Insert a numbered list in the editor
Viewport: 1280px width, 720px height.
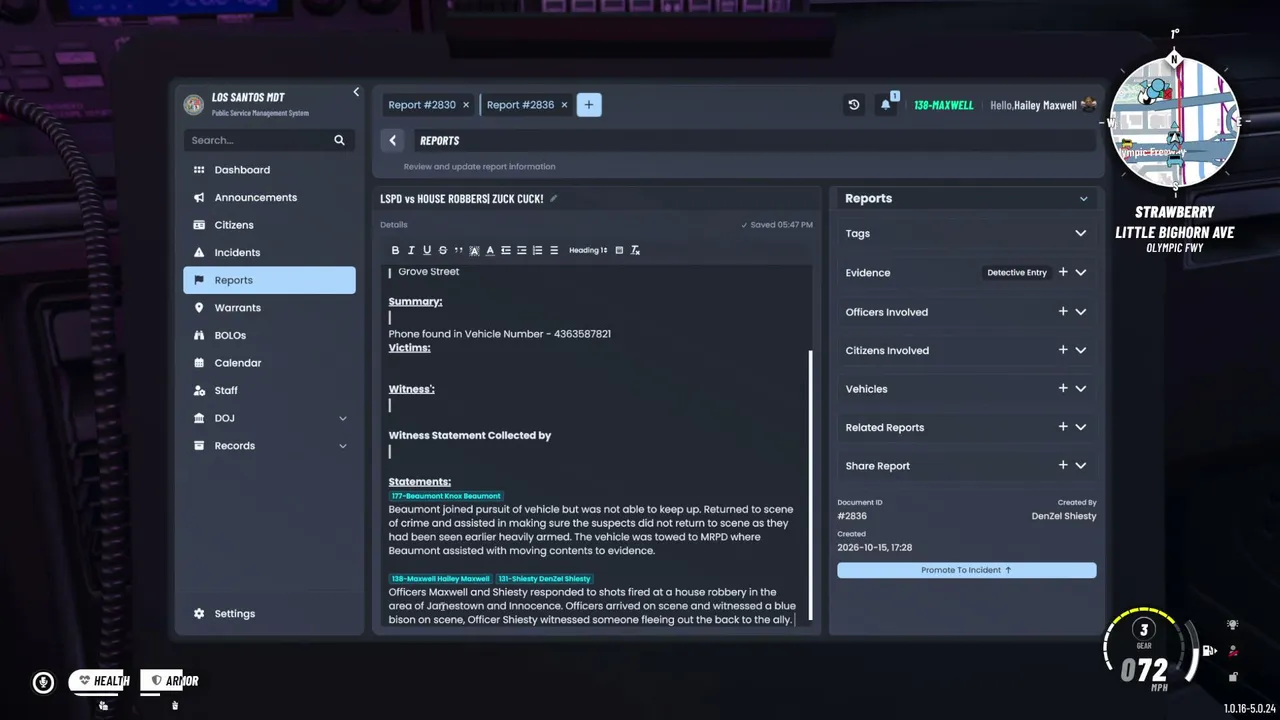pyautogui.click(x=537, y=250)
